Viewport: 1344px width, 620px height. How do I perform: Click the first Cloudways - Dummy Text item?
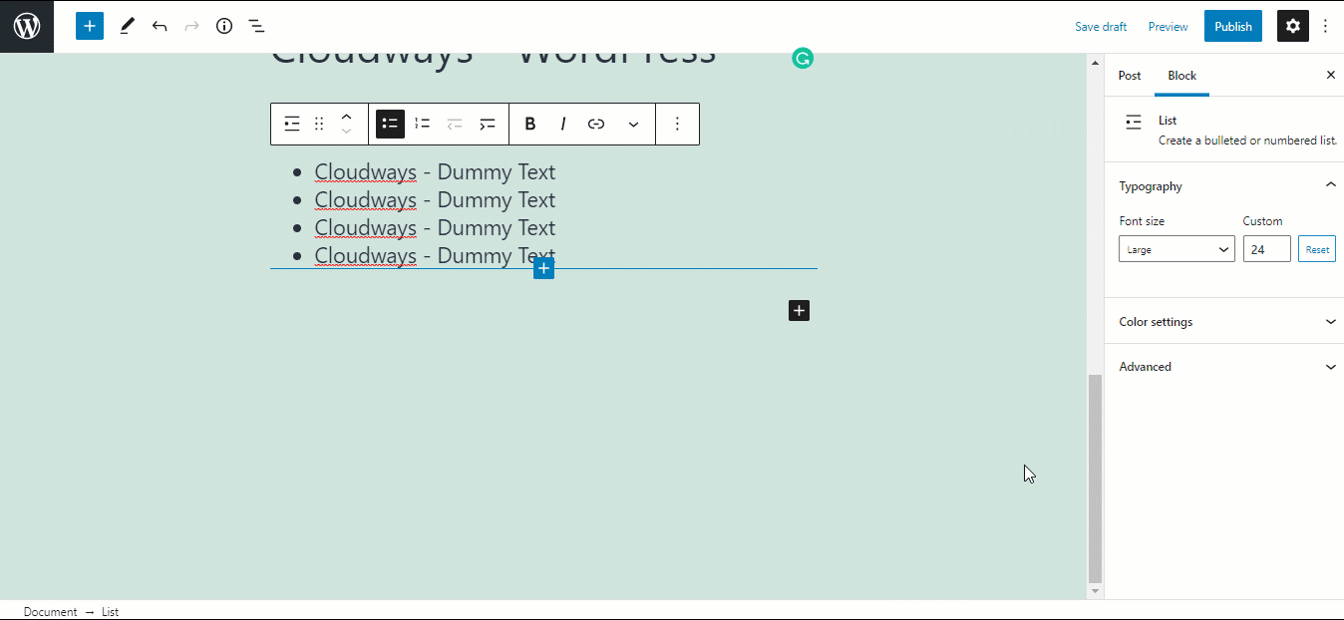pyautogui.click(x=435, y=172)
